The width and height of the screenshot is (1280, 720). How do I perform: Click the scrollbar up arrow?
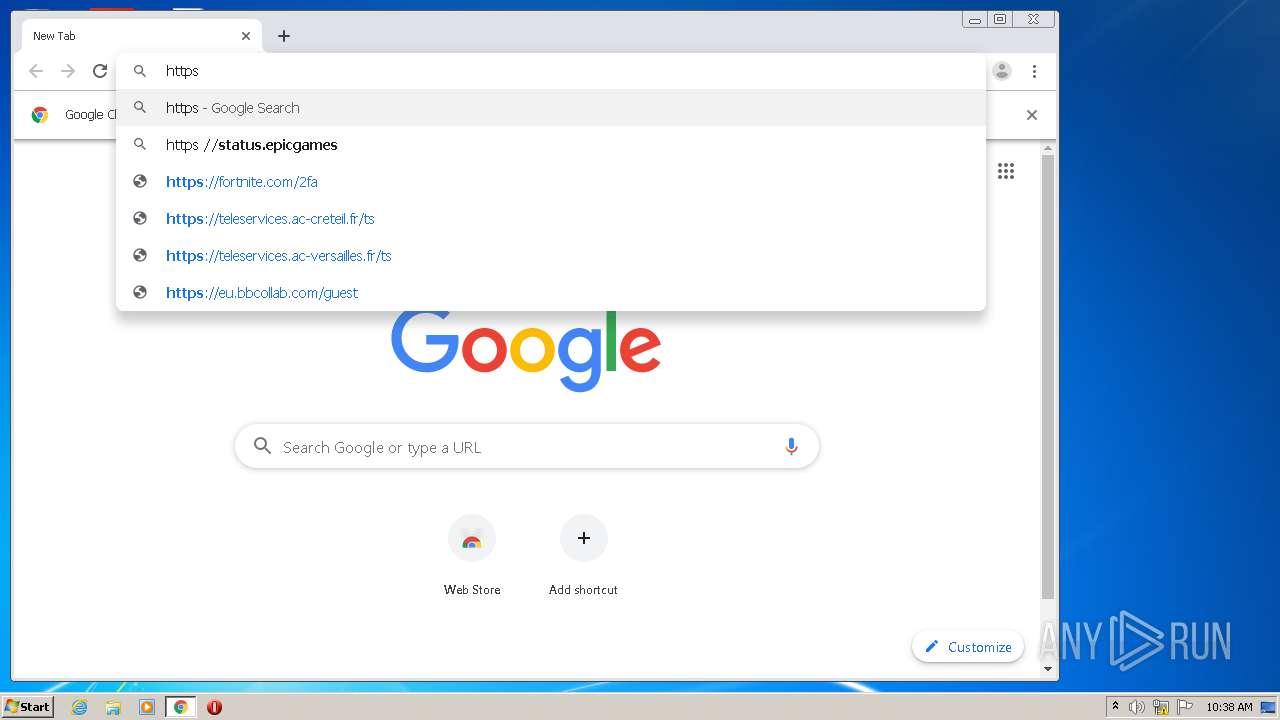tap(1048, 149)
